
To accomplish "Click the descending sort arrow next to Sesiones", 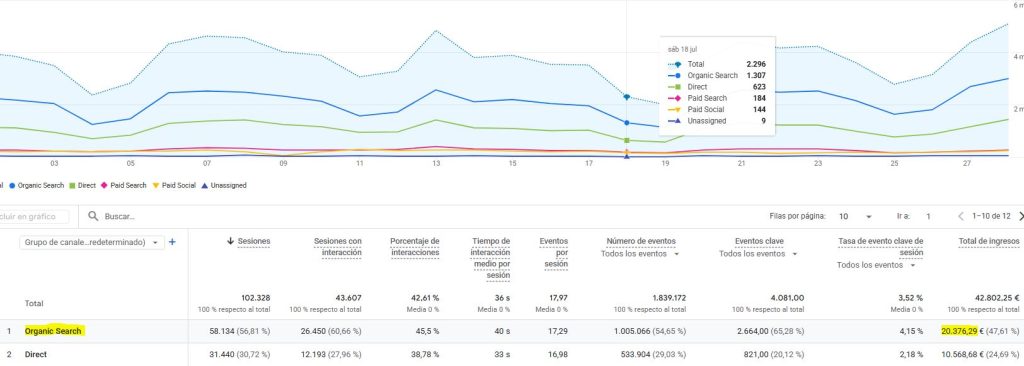I will [x=230, y=241].
